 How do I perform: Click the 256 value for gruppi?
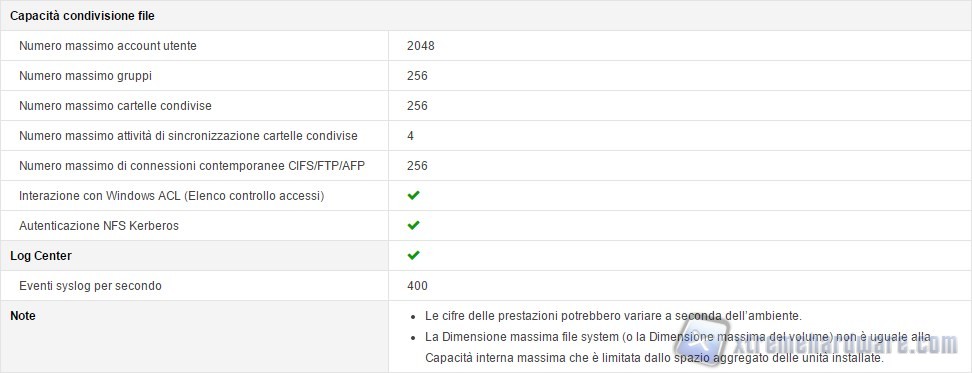click(x=417, y=76)
